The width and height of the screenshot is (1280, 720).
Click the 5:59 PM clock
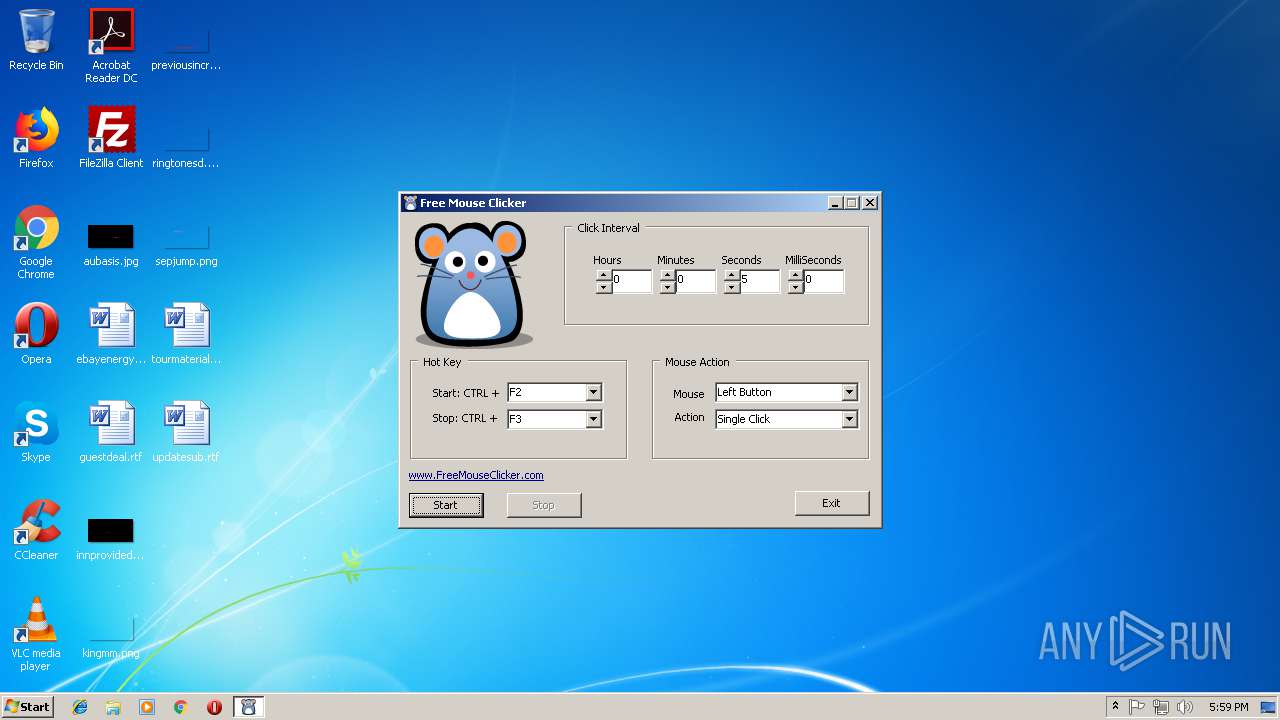[x=1229, y=707]
